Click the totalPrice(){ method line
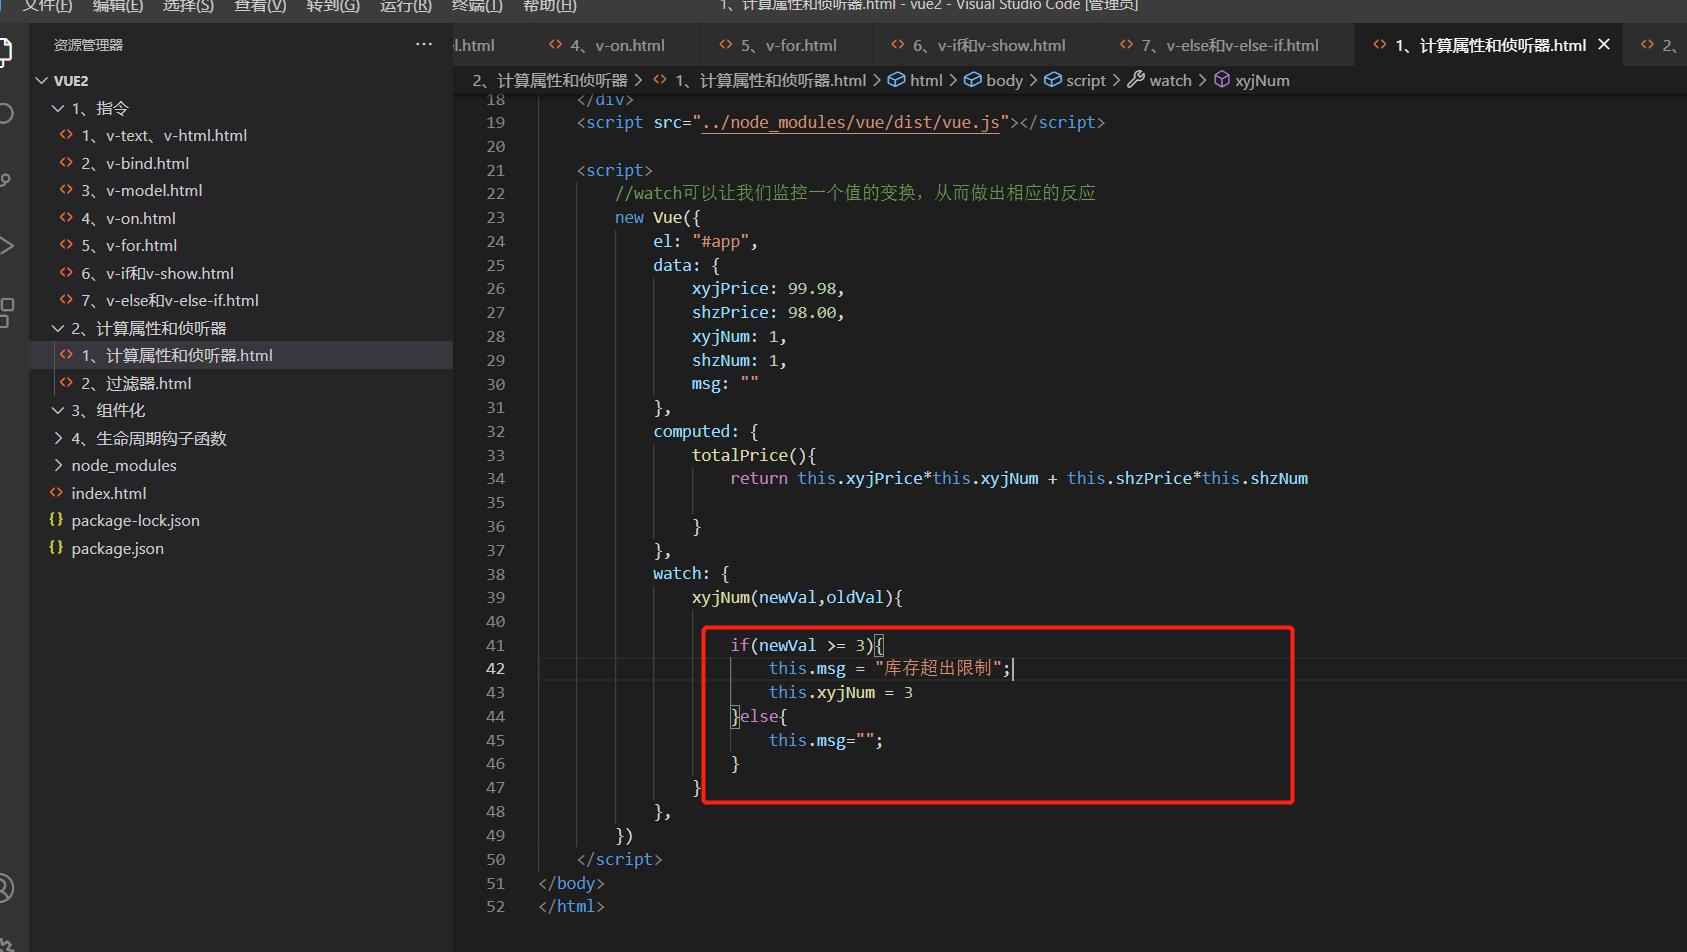Viewport: 1687px width, 952px height. coord(754,455)
